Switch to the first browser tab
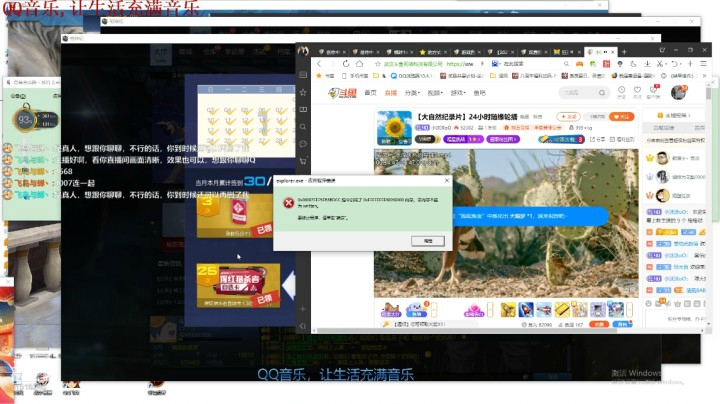The width and height of the screenshot is (720, 404). point(330,52)
